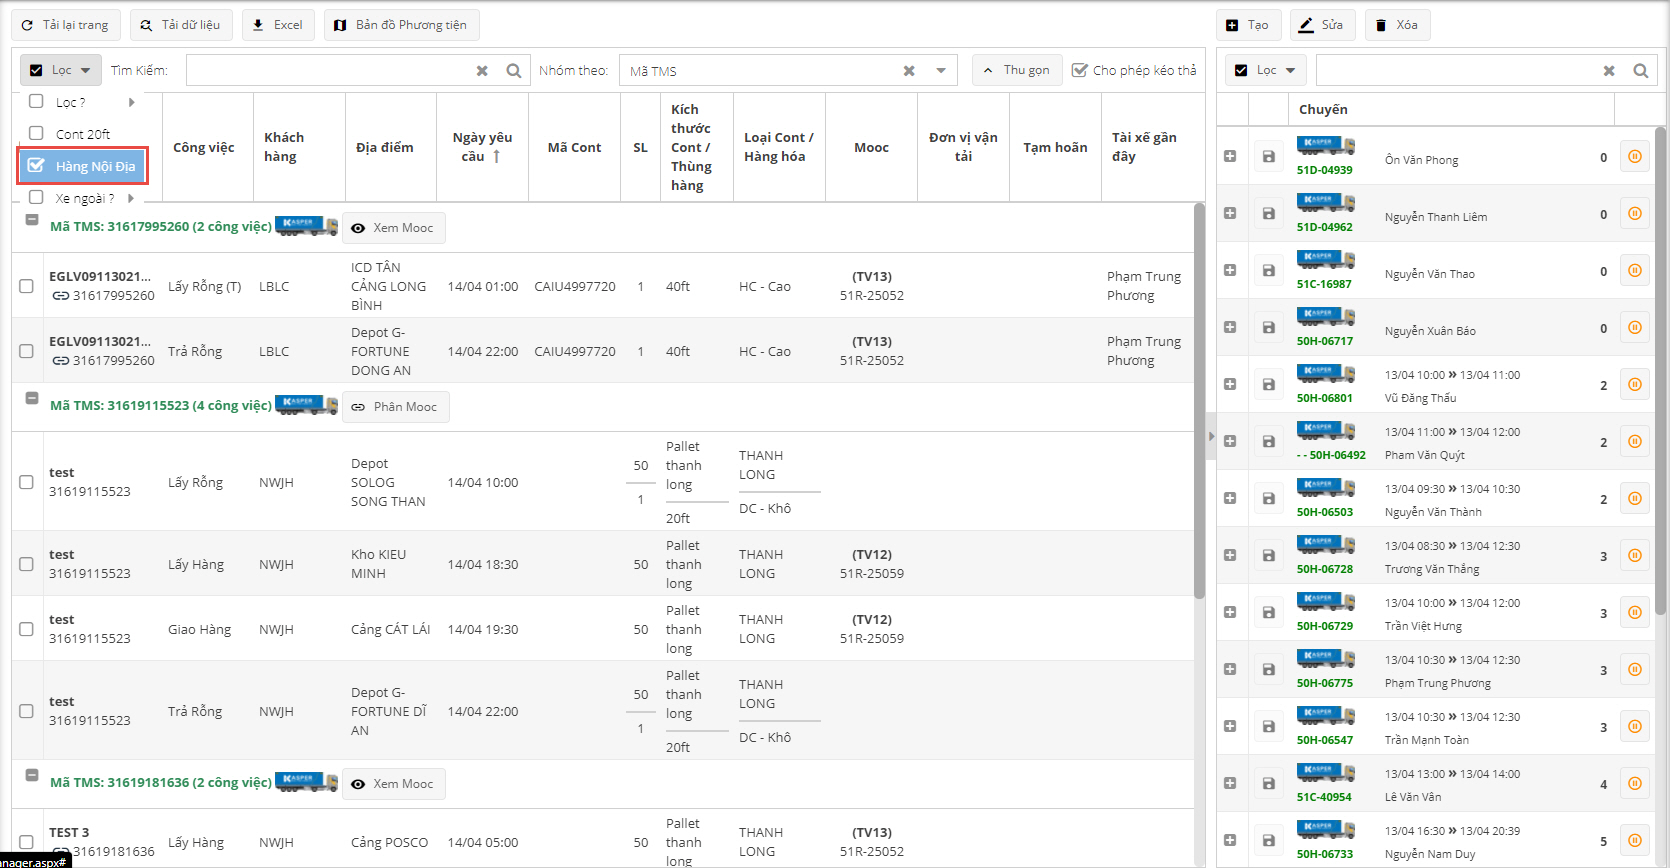This screenshot has height=868, width=1670.
Task: Click save icon for truck 51D-04939
Action: 1268,157
